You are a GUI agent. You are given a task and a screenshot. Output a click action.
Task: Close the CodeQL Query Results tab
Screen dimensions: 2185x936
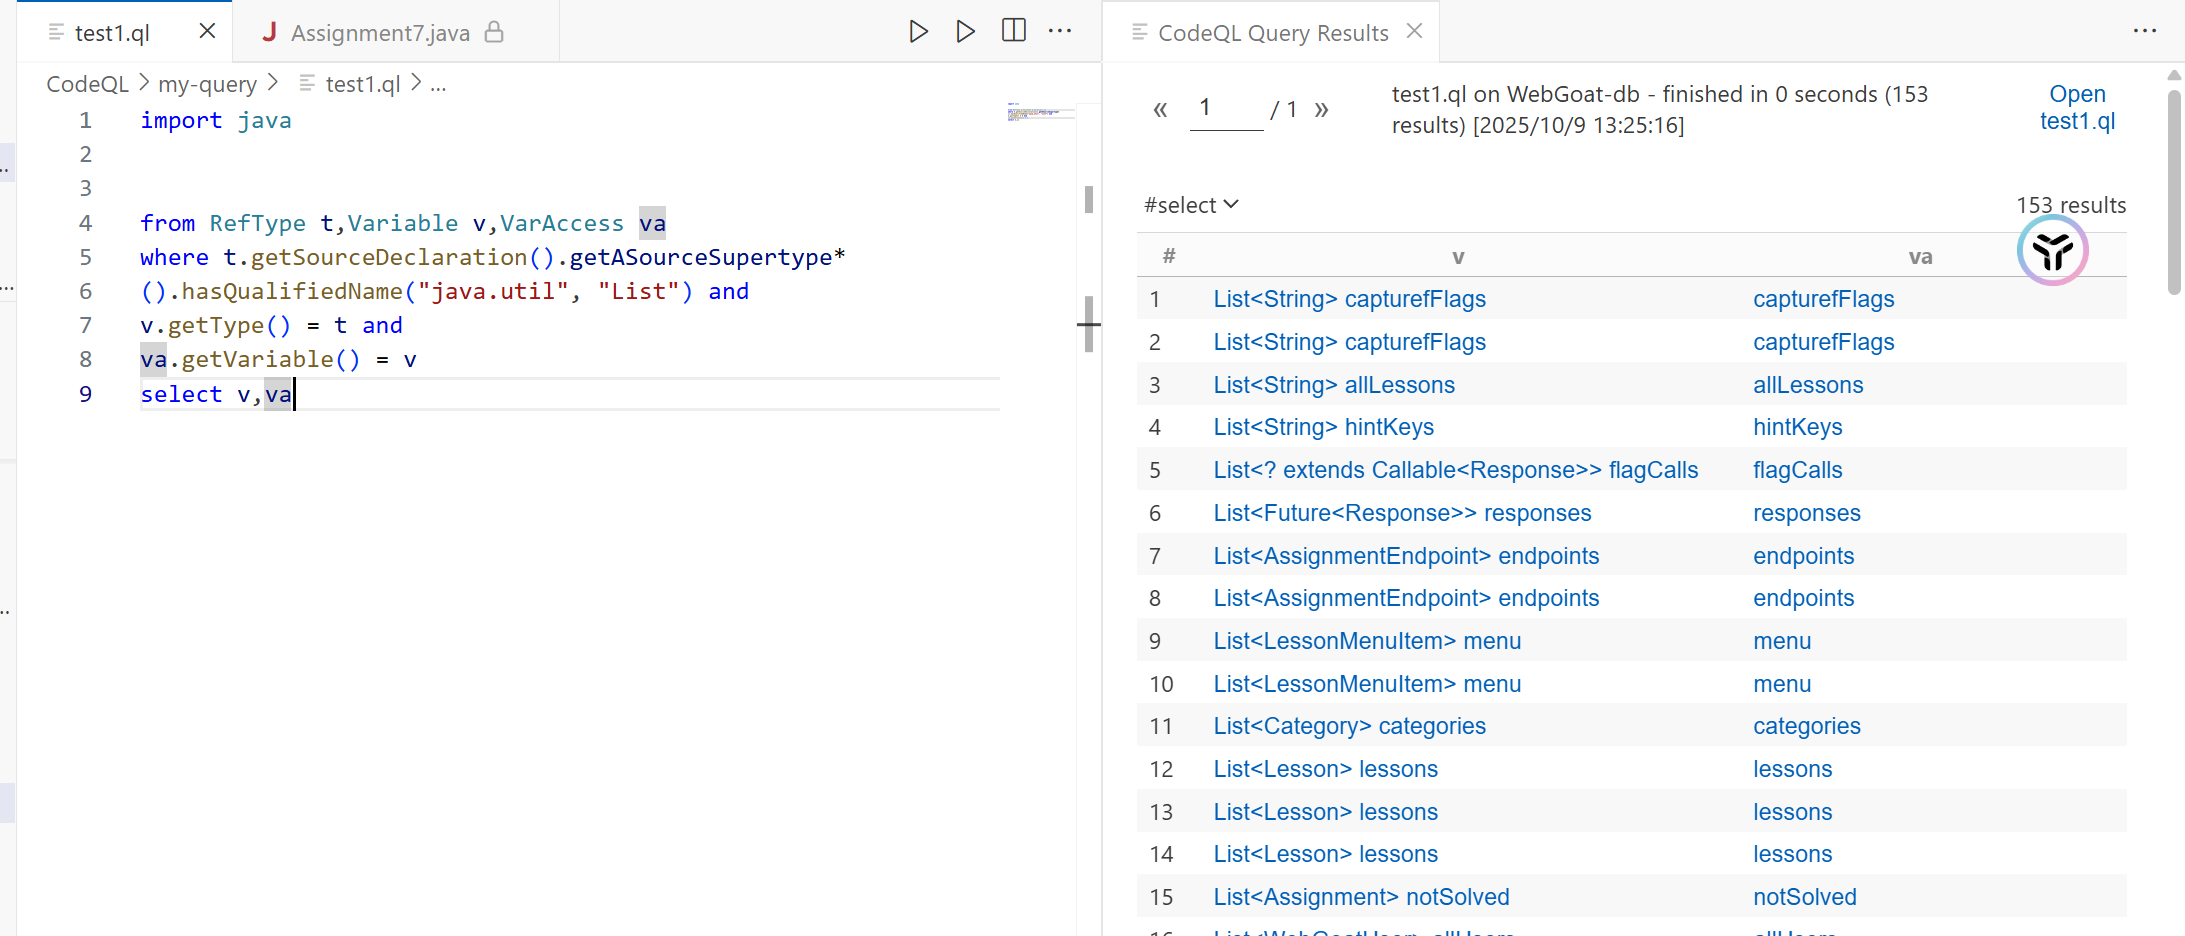[1414, 31]
